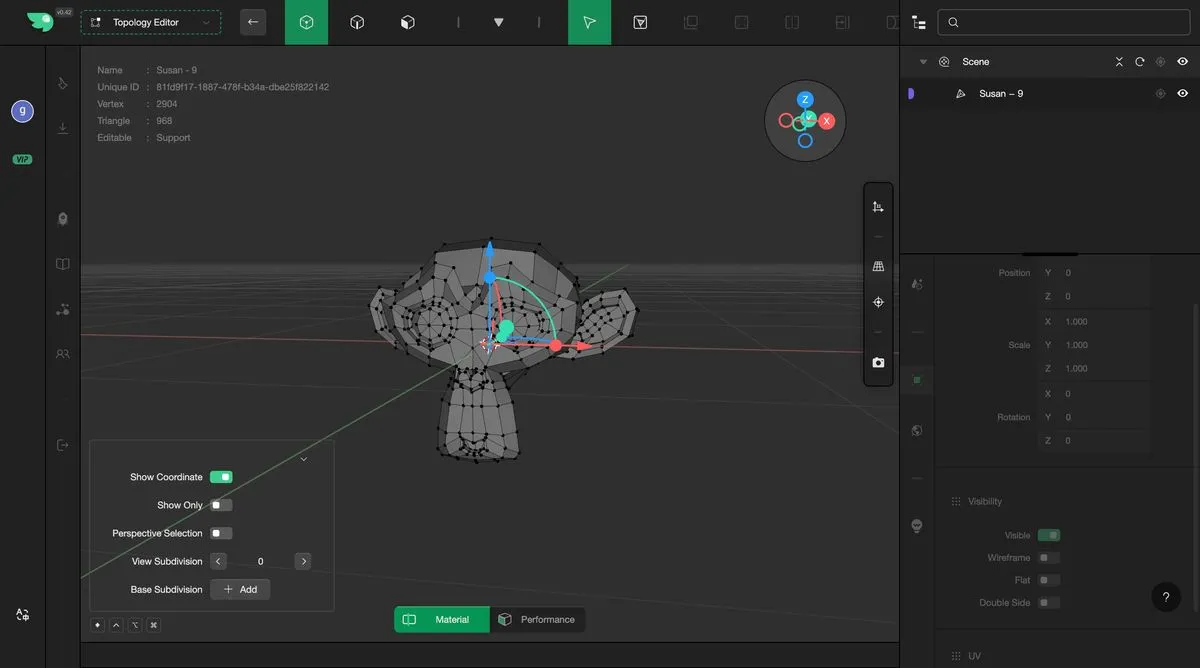Image resolution: width=1200 pixels, height=668 pixels.
Task: Open the help question mark button
Action: tap(1165, 597)
